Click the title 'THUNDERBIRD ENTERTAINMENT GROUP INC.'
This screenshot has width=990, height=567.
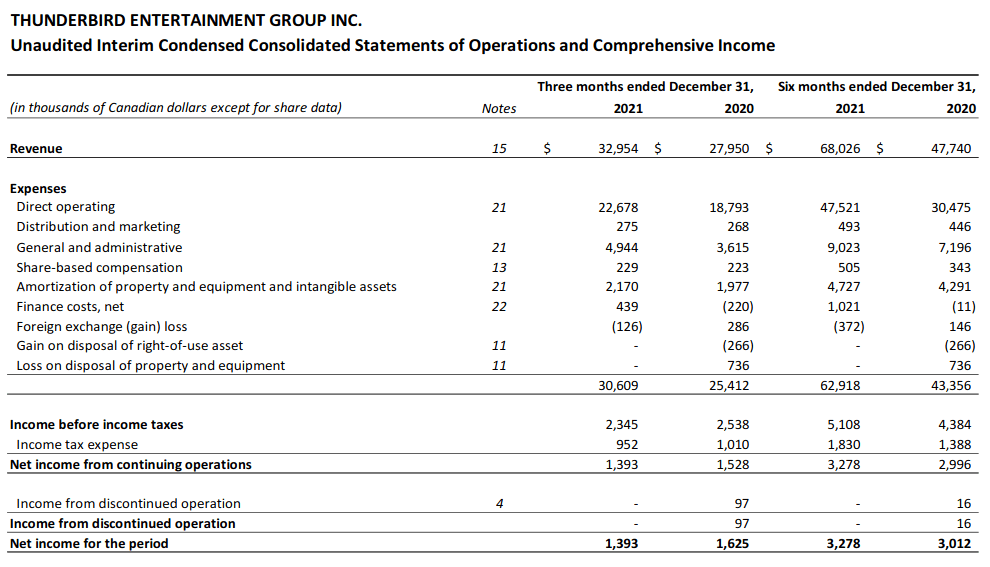tap(186, 20)
